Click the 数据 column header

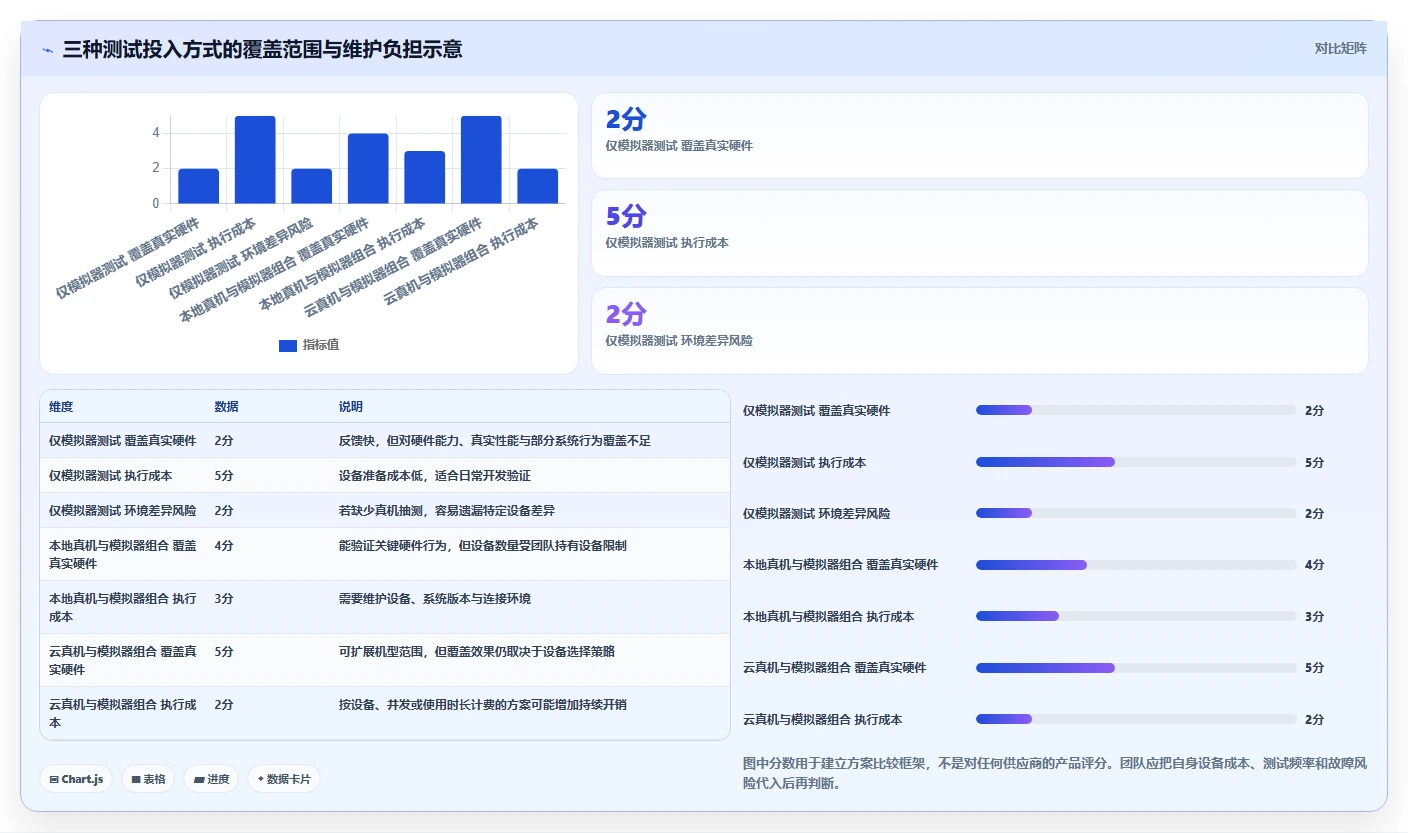(226, 407)
